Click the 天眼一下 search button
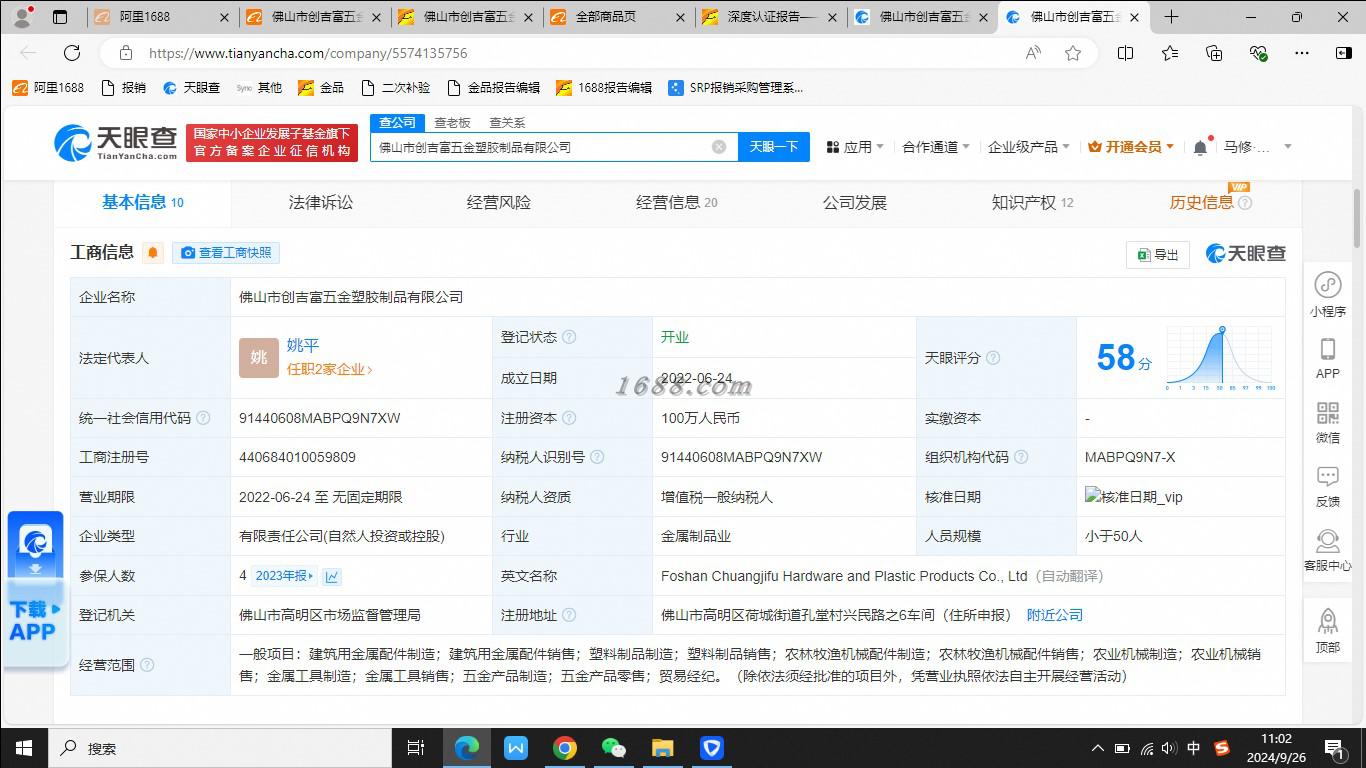Viewport: 1366px width, 768px height. point(774,147)
